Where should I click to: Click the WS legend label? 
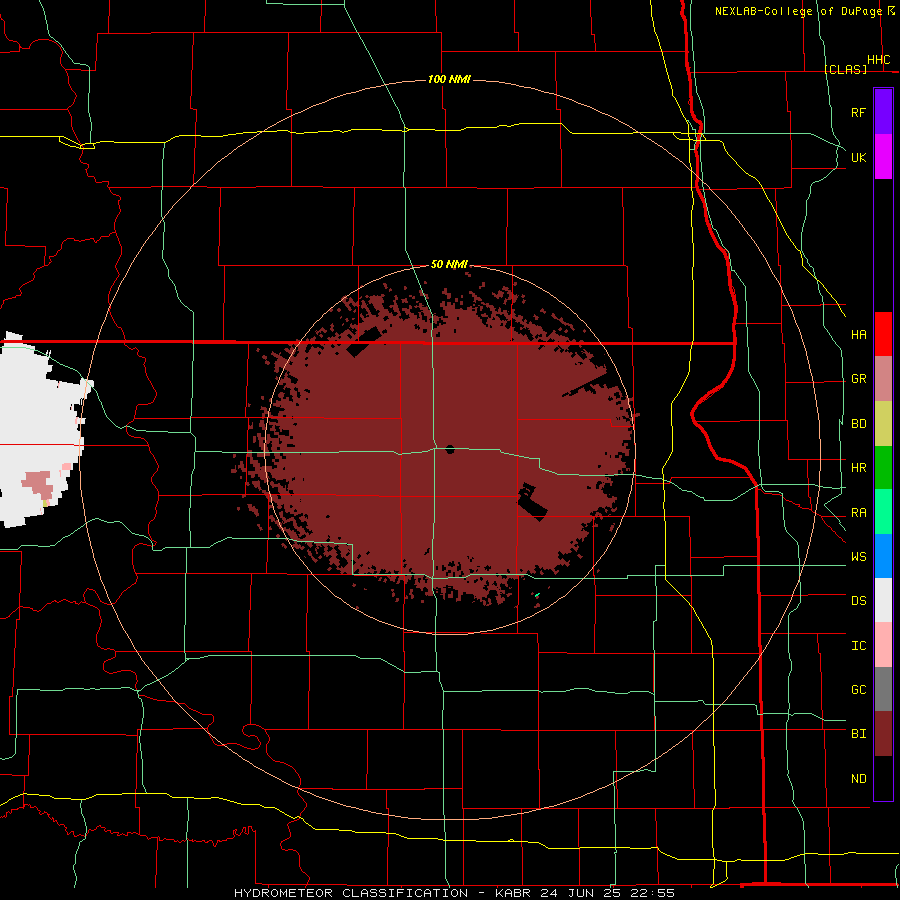coord(858,557)
